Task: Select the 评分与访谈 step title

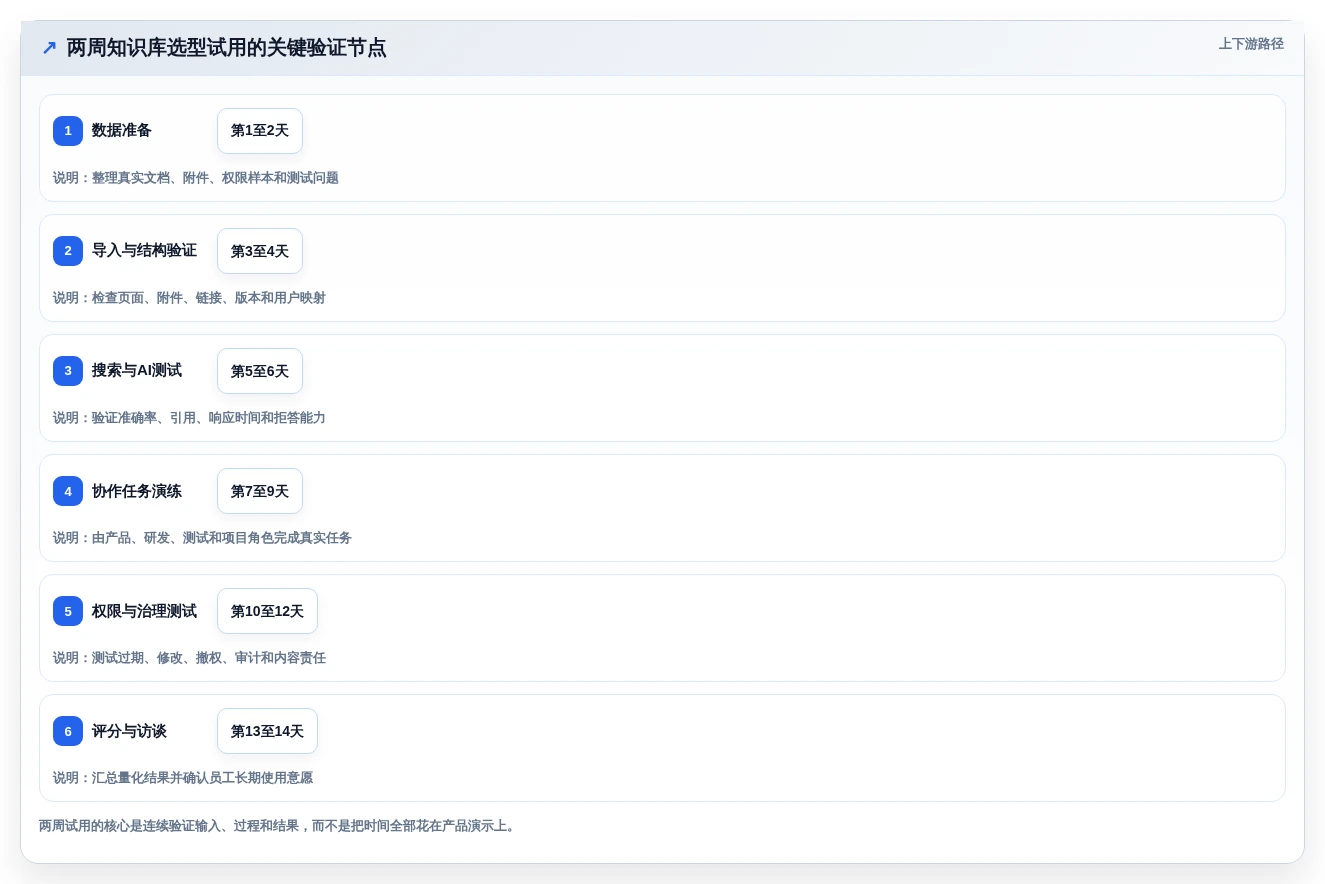Action: coord(129,731)
